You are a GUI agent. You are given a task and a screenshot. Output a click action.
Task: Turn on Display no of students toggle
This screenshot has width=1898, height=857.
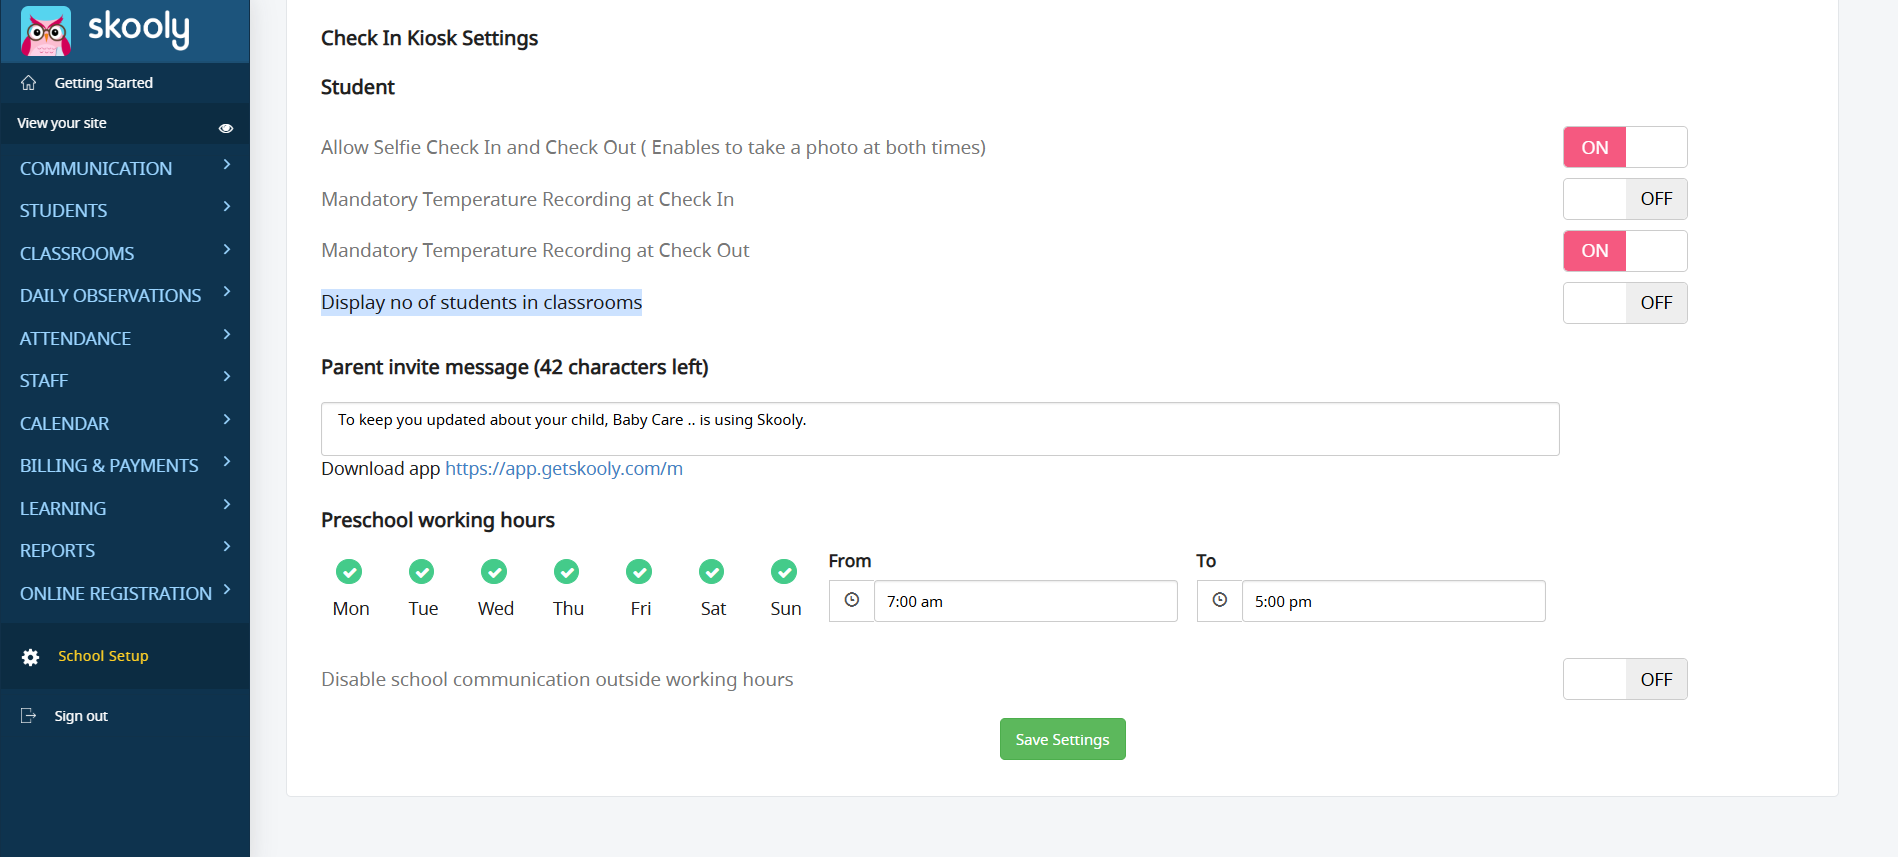click(1625, 303)
